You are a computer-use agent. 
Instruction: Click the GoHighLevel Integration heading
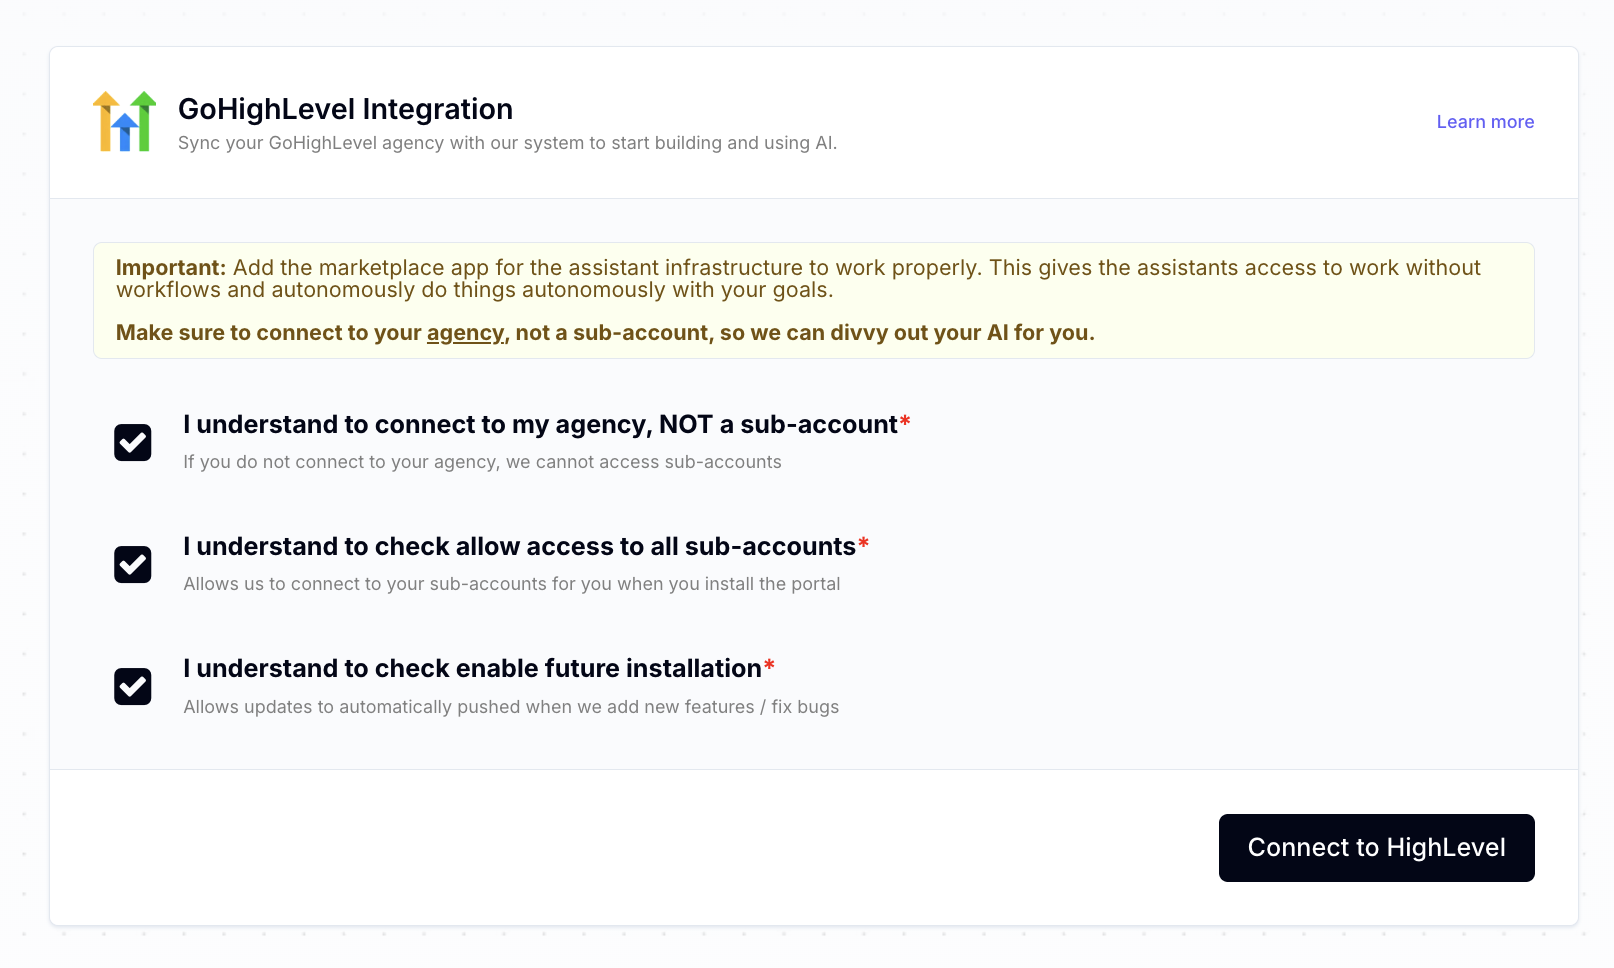click(345, 109)
